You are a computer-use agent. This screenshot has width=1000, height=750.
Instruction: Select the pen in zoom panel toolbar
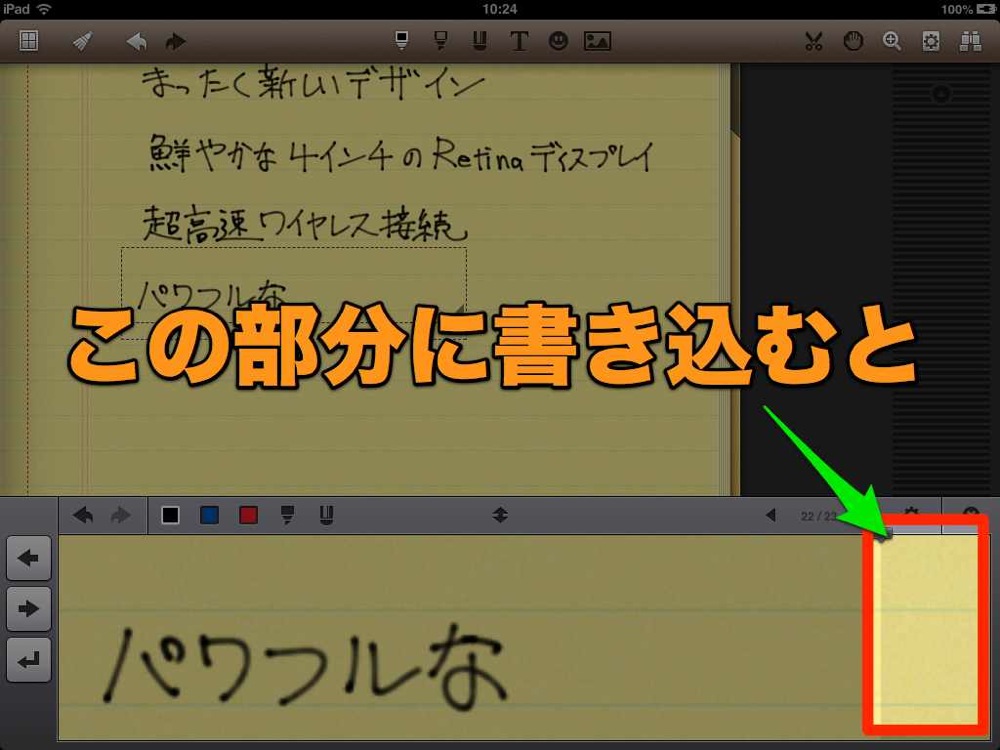[288, 515]
